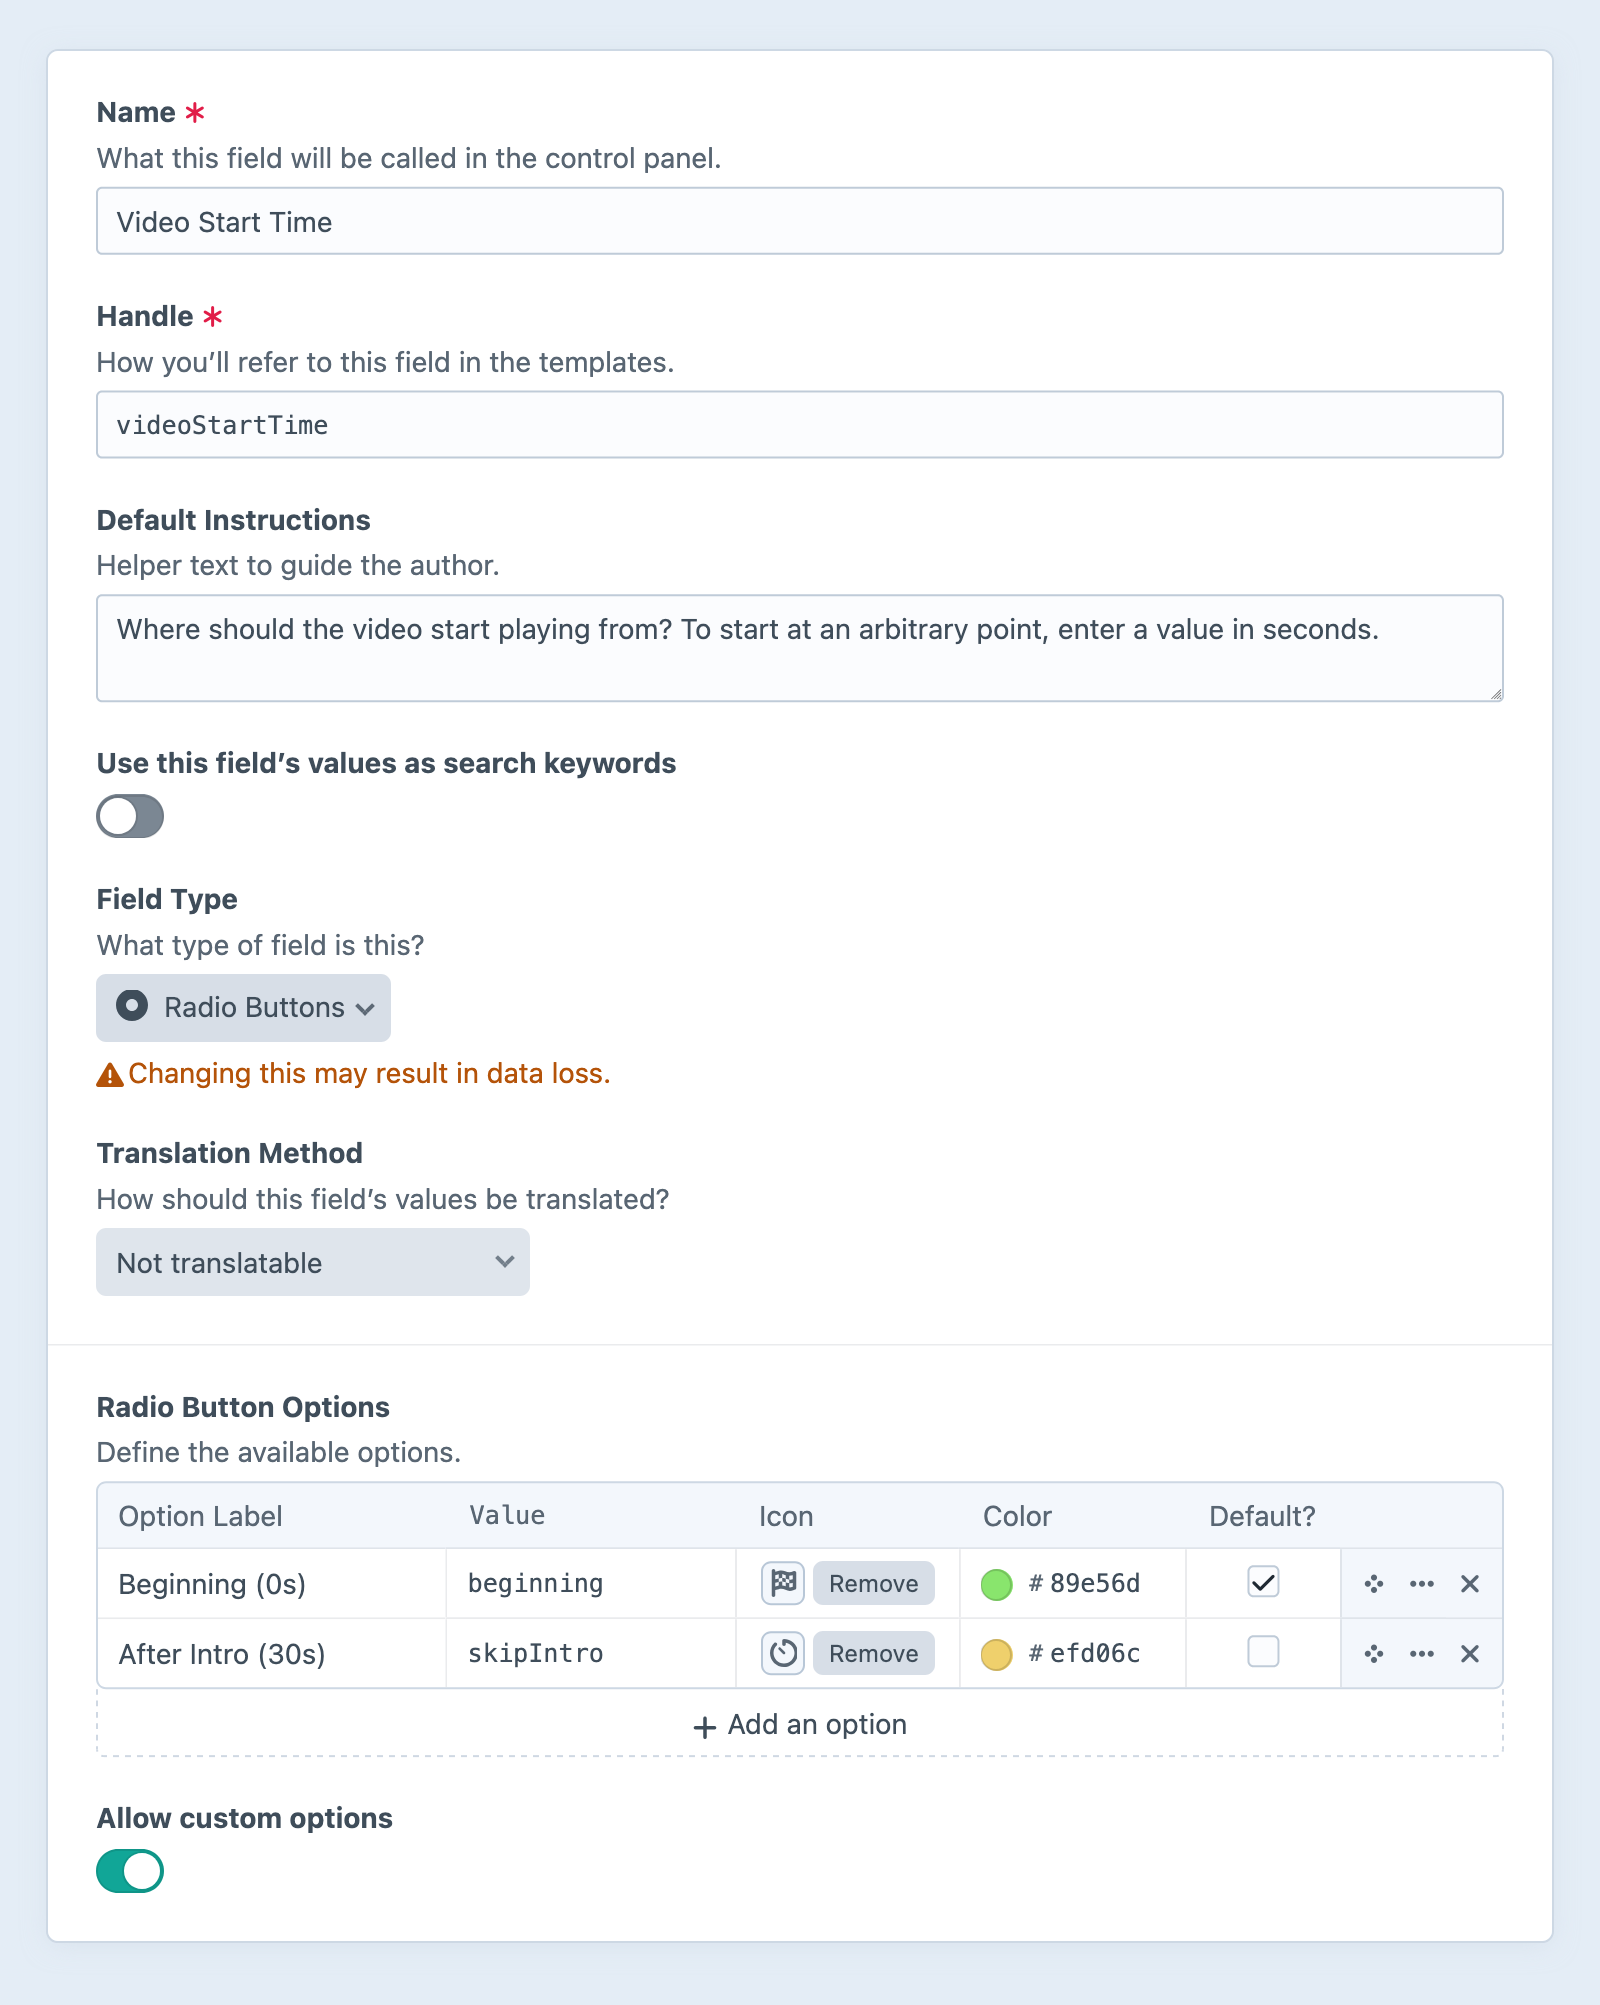Click the green color swatch for Beginning

click(x=996, y=1583)
